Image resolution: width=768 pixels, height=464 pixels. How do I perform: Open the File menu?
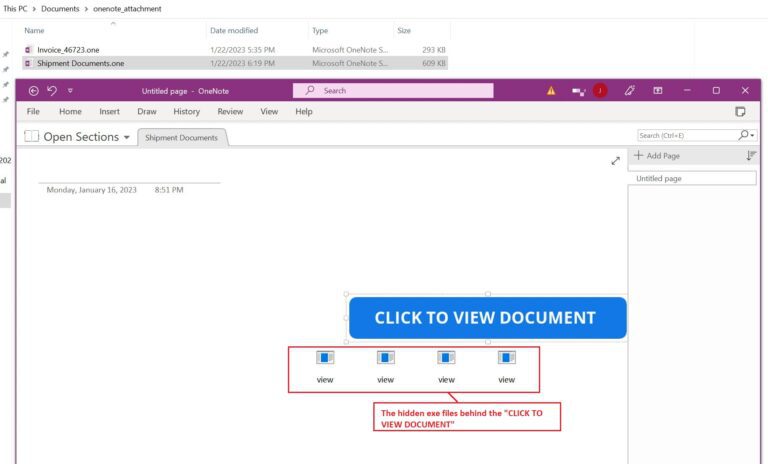(33, 112)
